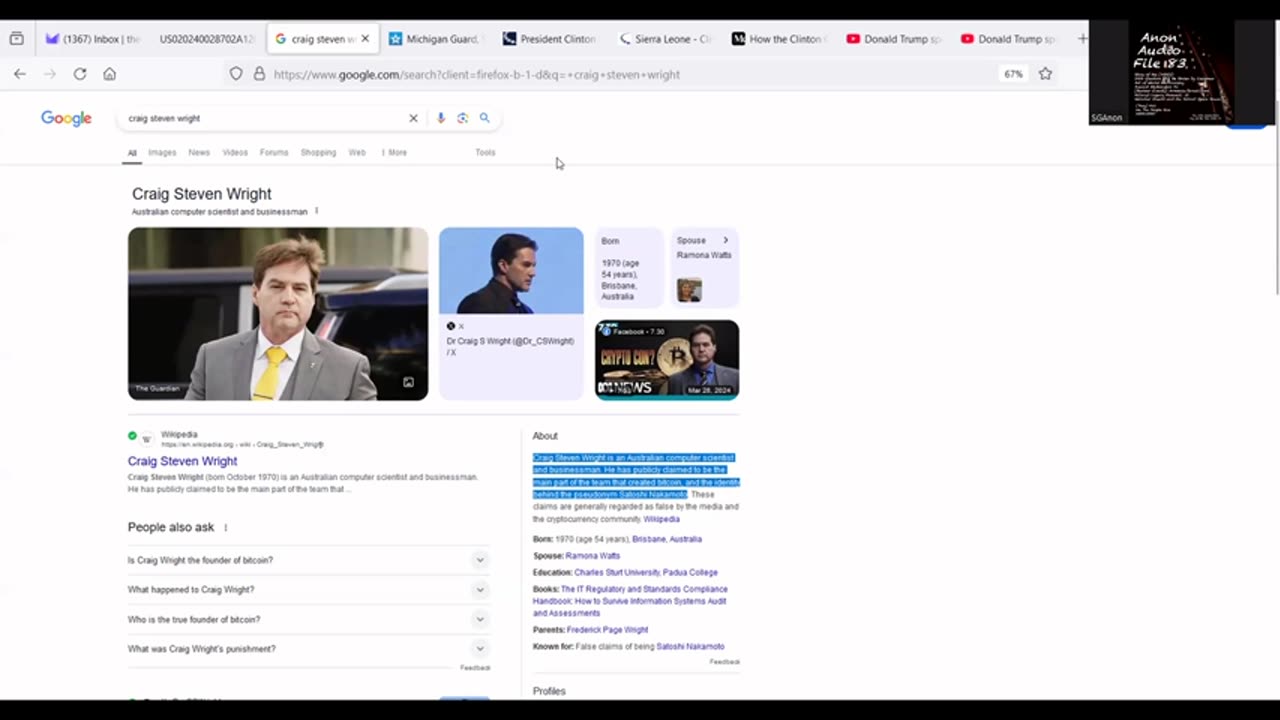Switch to the Michigan Guard tab
The image size is (1280, 720).
[x=436, y=39]
